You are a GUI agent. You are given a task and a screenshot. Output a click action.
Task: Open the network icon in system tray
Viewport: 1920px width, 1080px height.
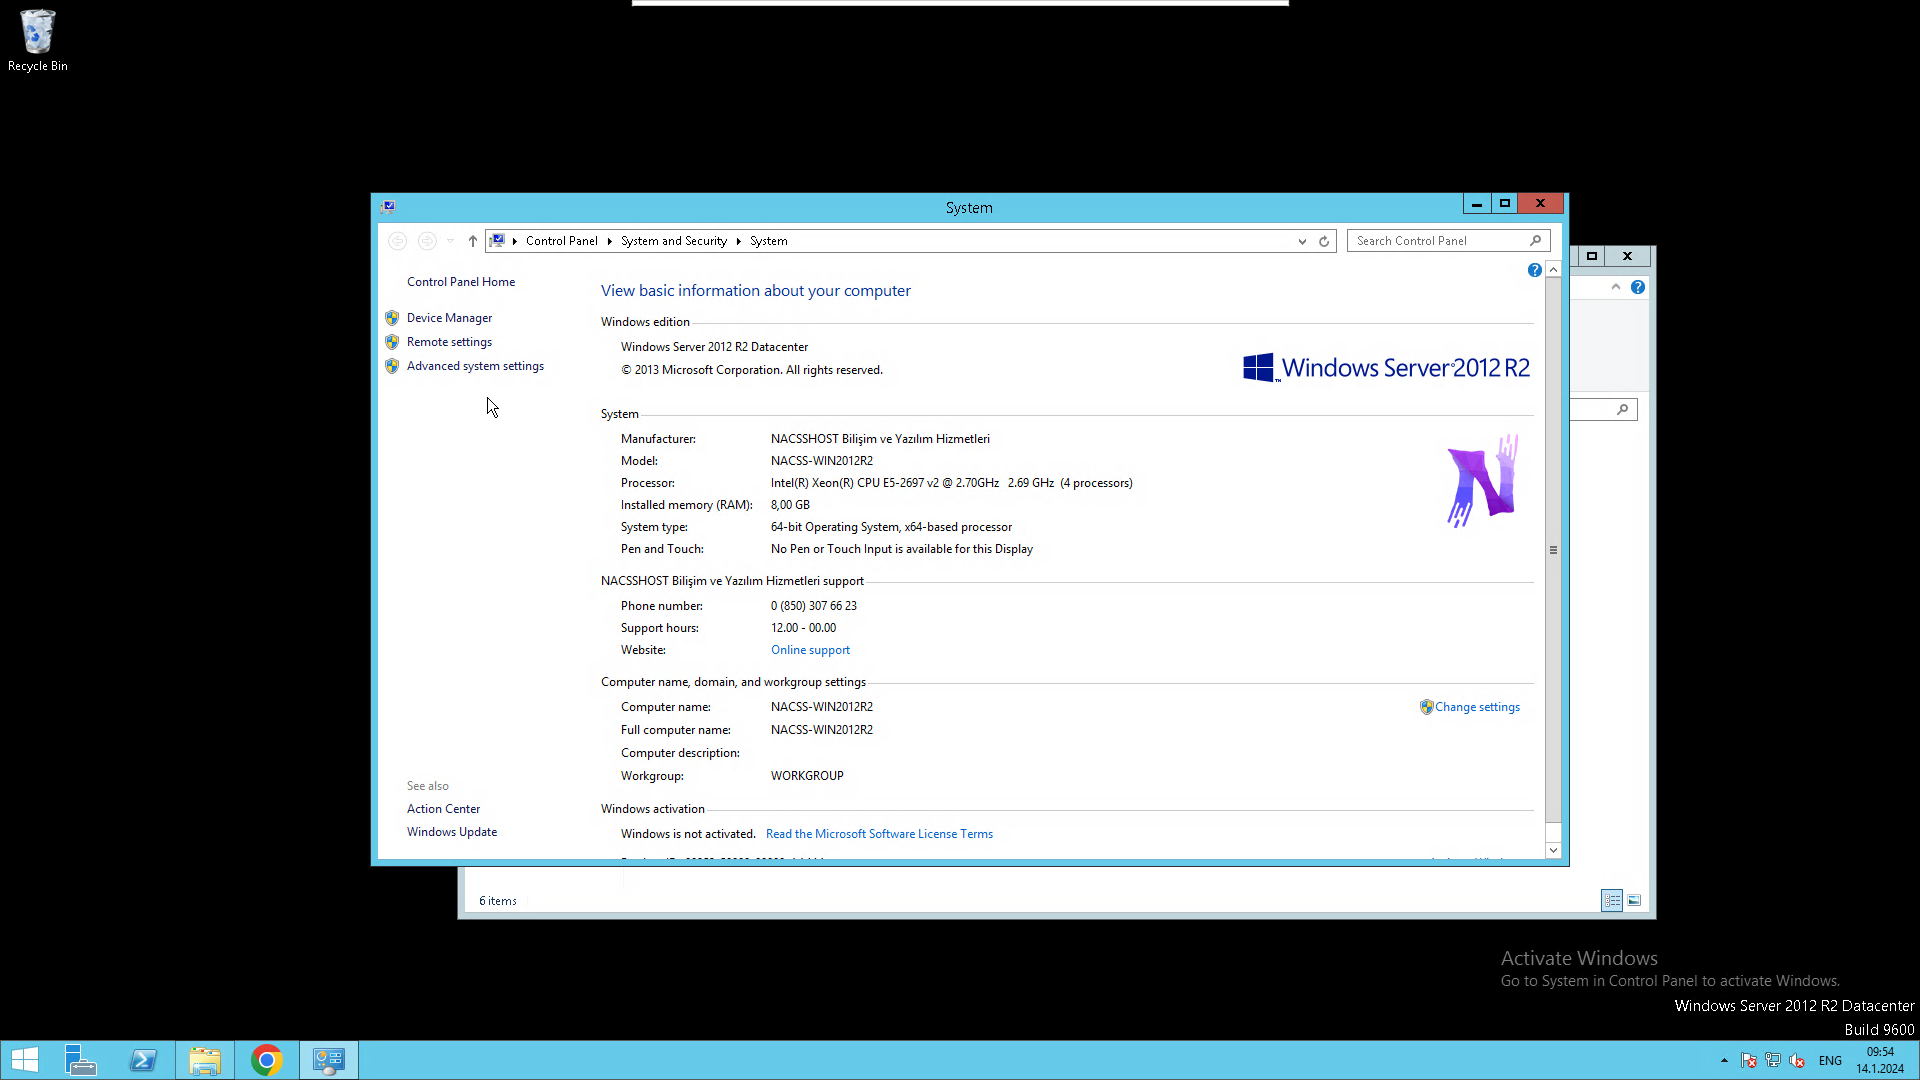(x=1772, y=1060)
